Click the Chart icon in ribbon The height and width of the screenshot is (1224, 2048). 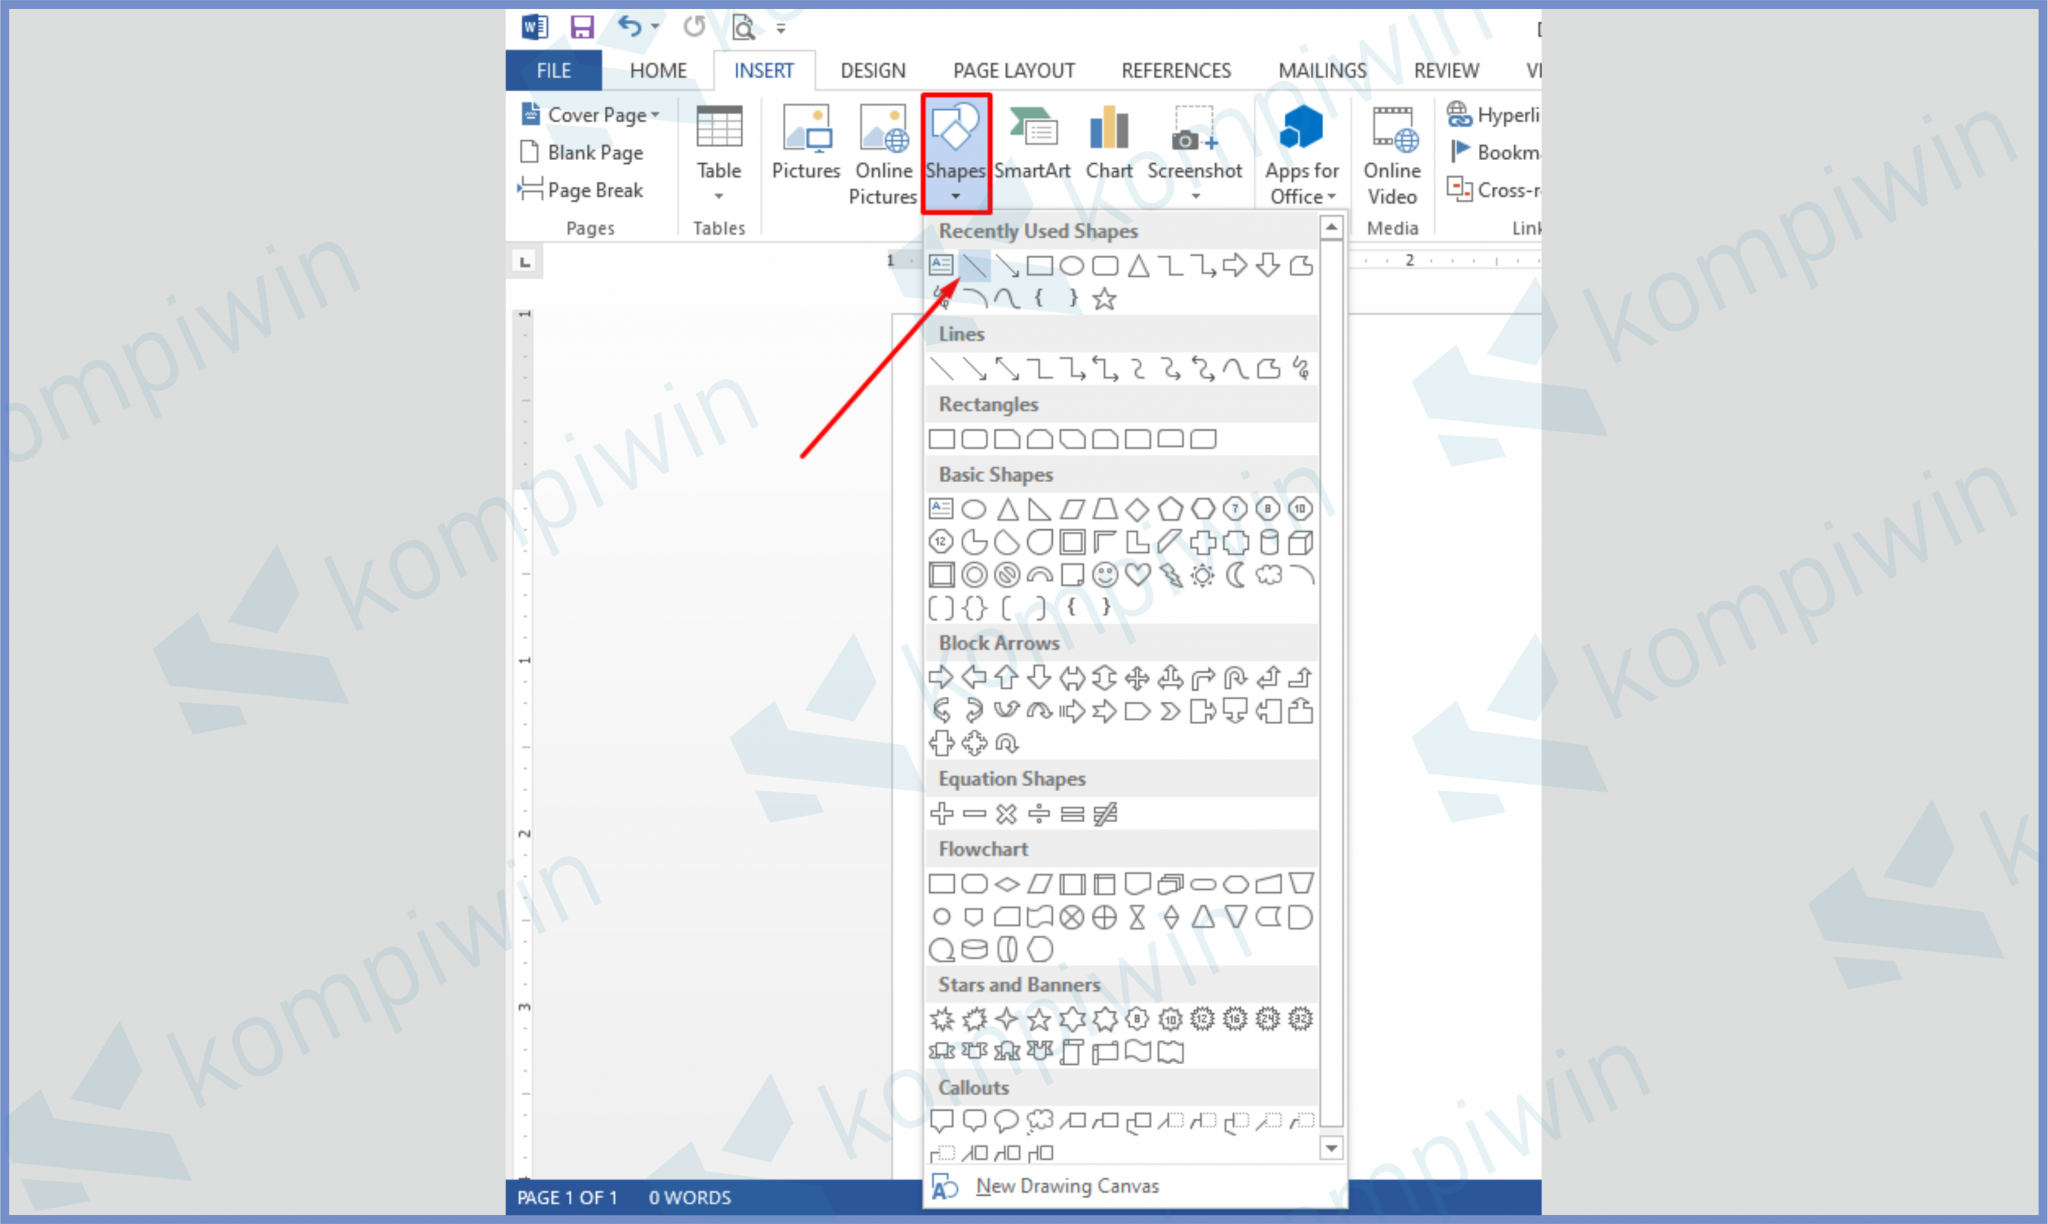click(1109, 147)
